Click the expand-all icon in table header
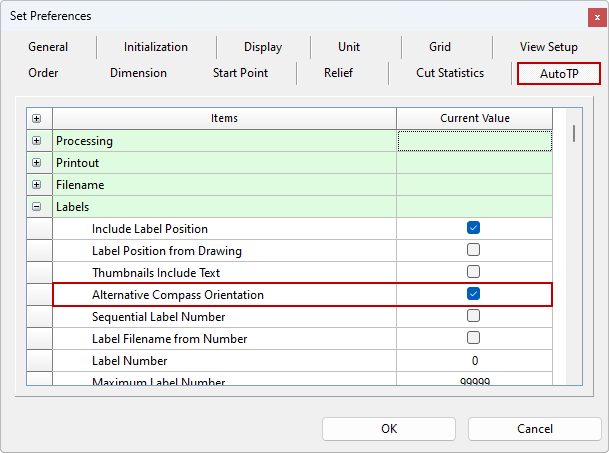This screenshot has width=609, height=453. click(37, 119)
